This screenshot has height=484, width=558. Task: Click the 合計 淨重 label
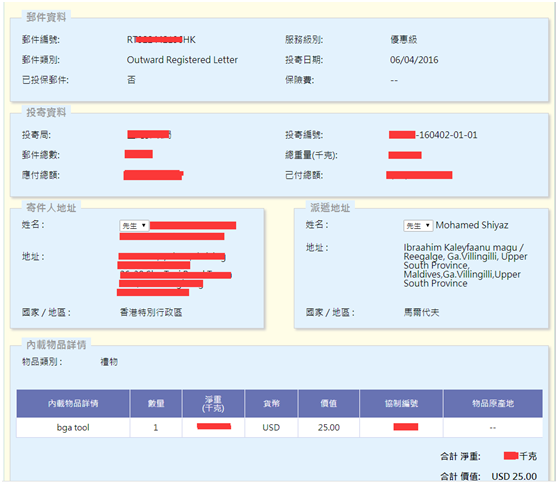[460, 456]
